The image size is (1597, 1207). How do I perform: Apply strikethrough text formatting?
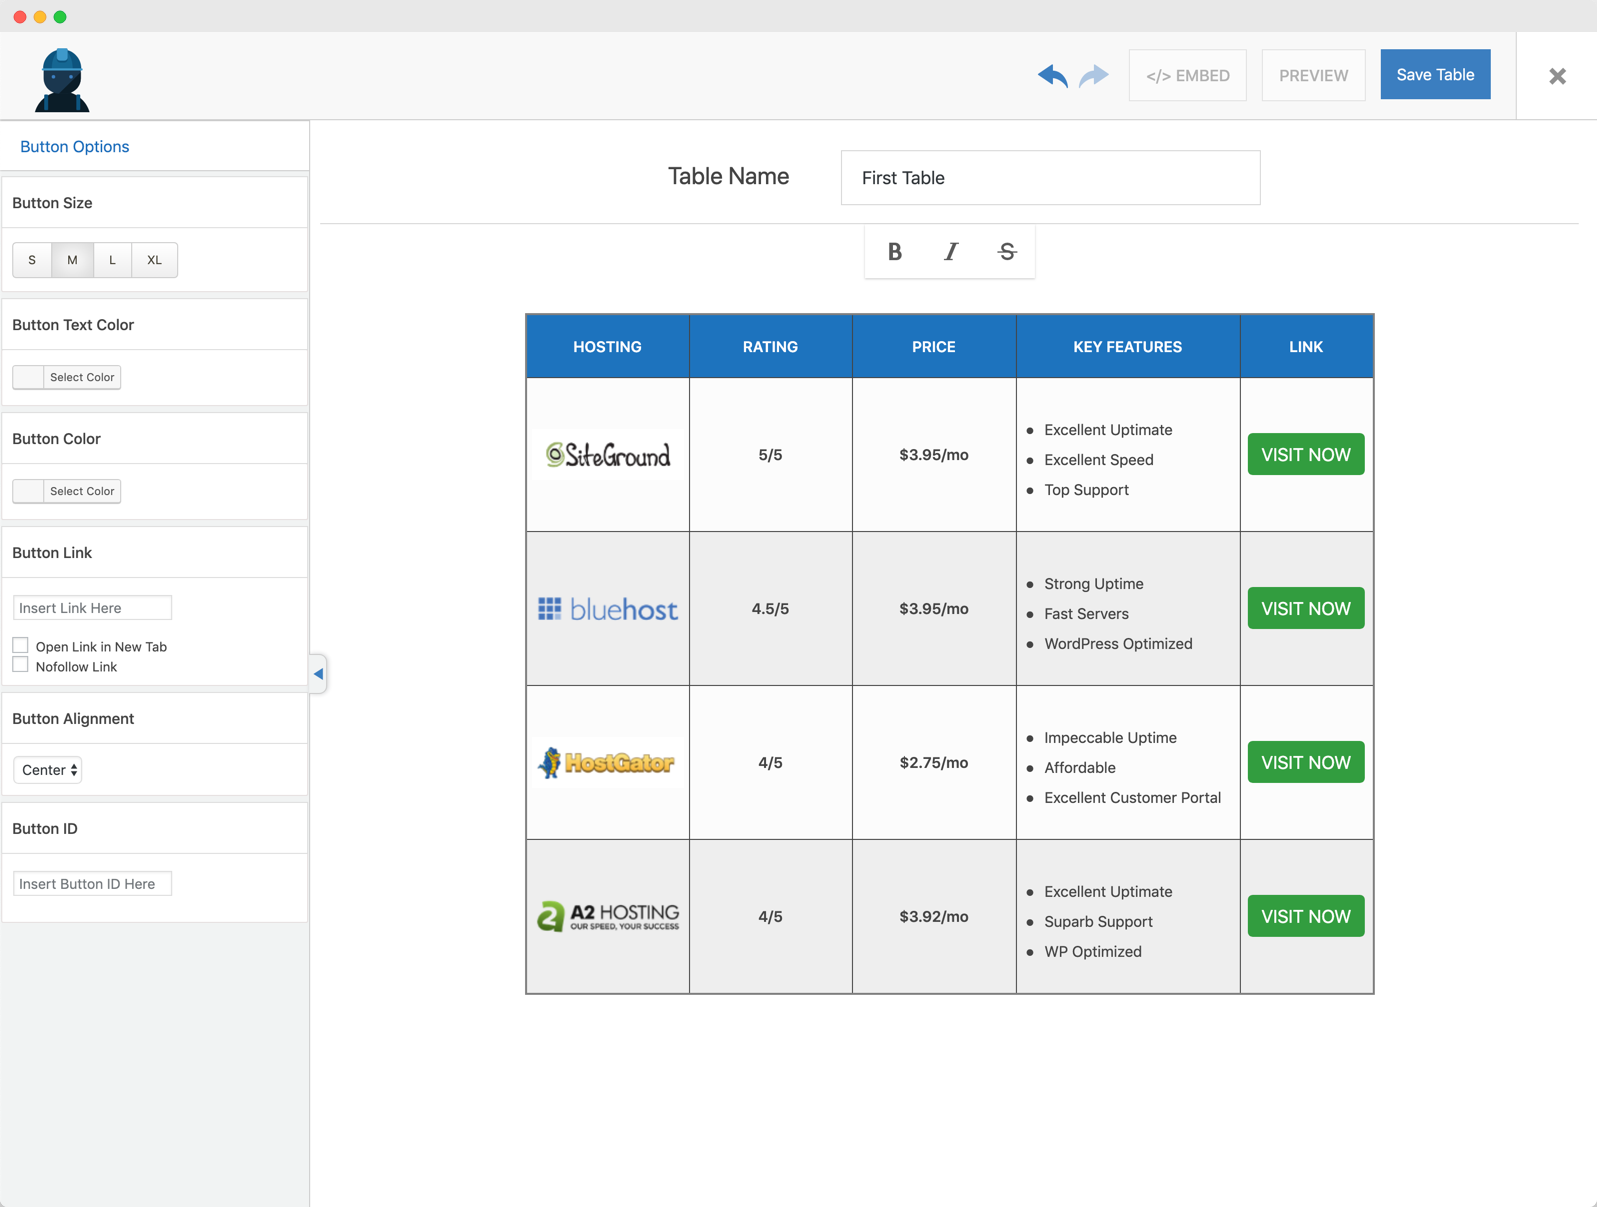pyautogui.click(x=1007, y=252)
